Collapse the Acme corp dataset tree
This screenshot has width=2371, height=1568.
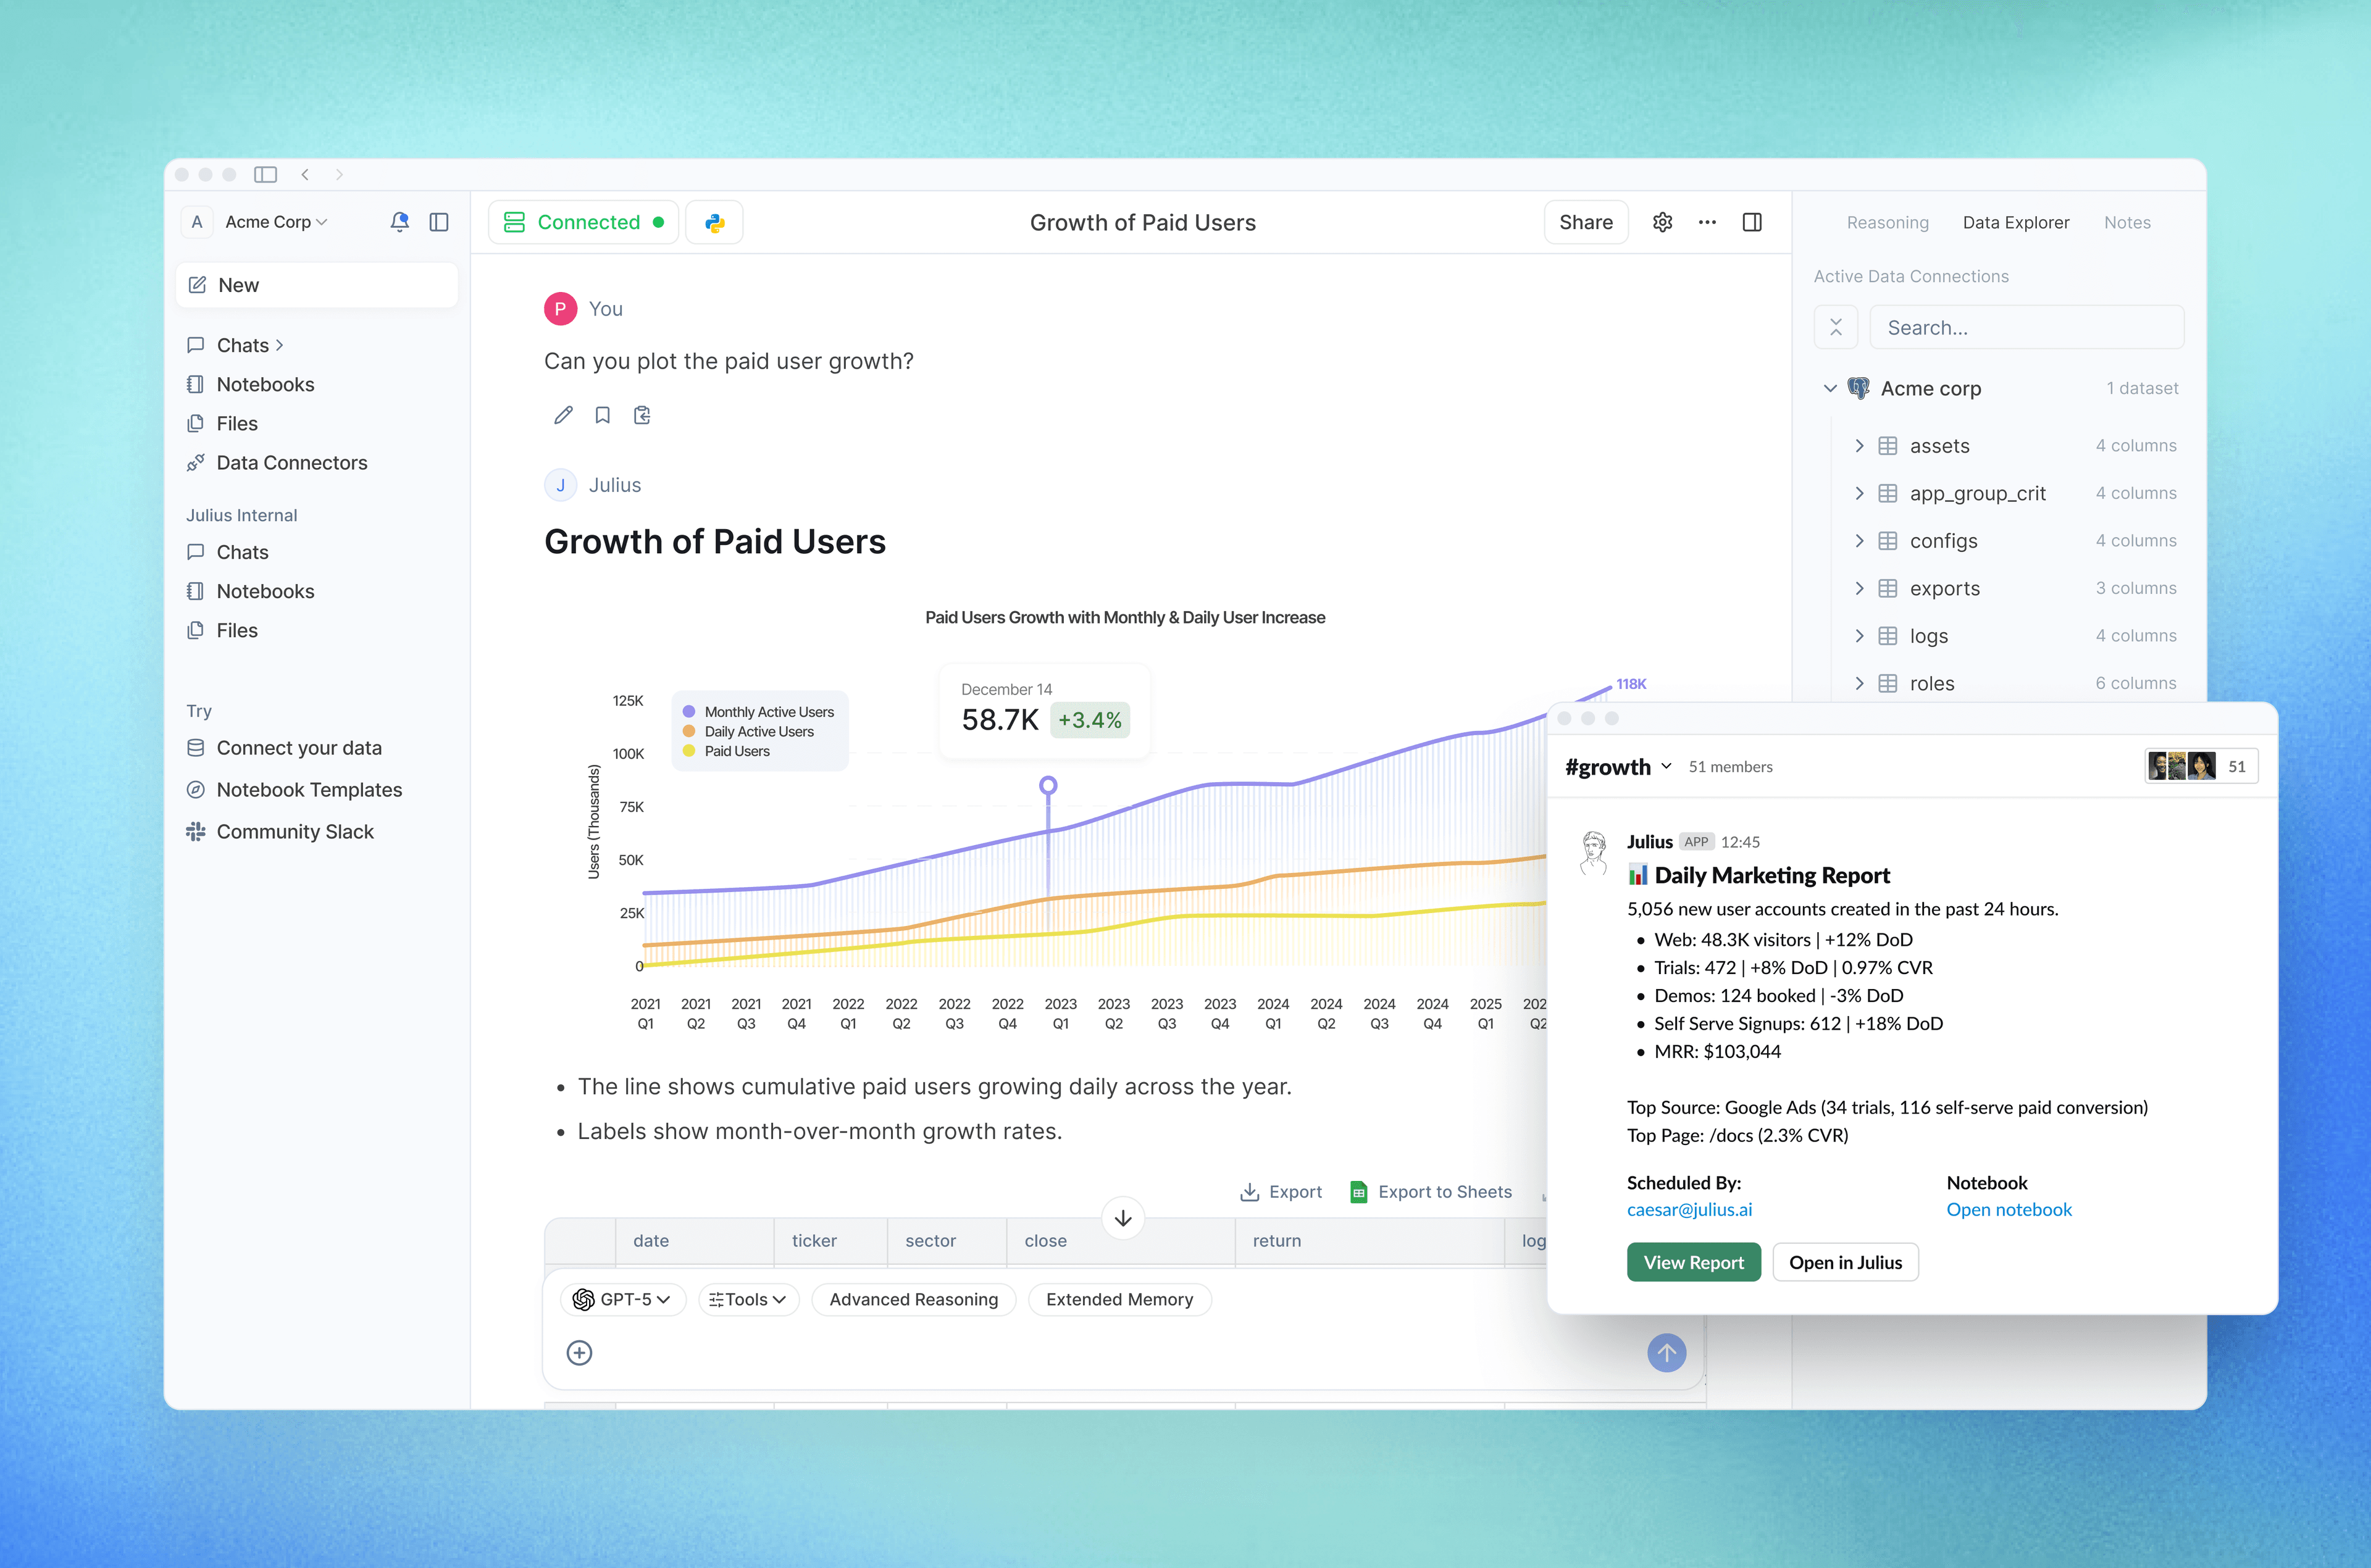(x=1830, y=388)
